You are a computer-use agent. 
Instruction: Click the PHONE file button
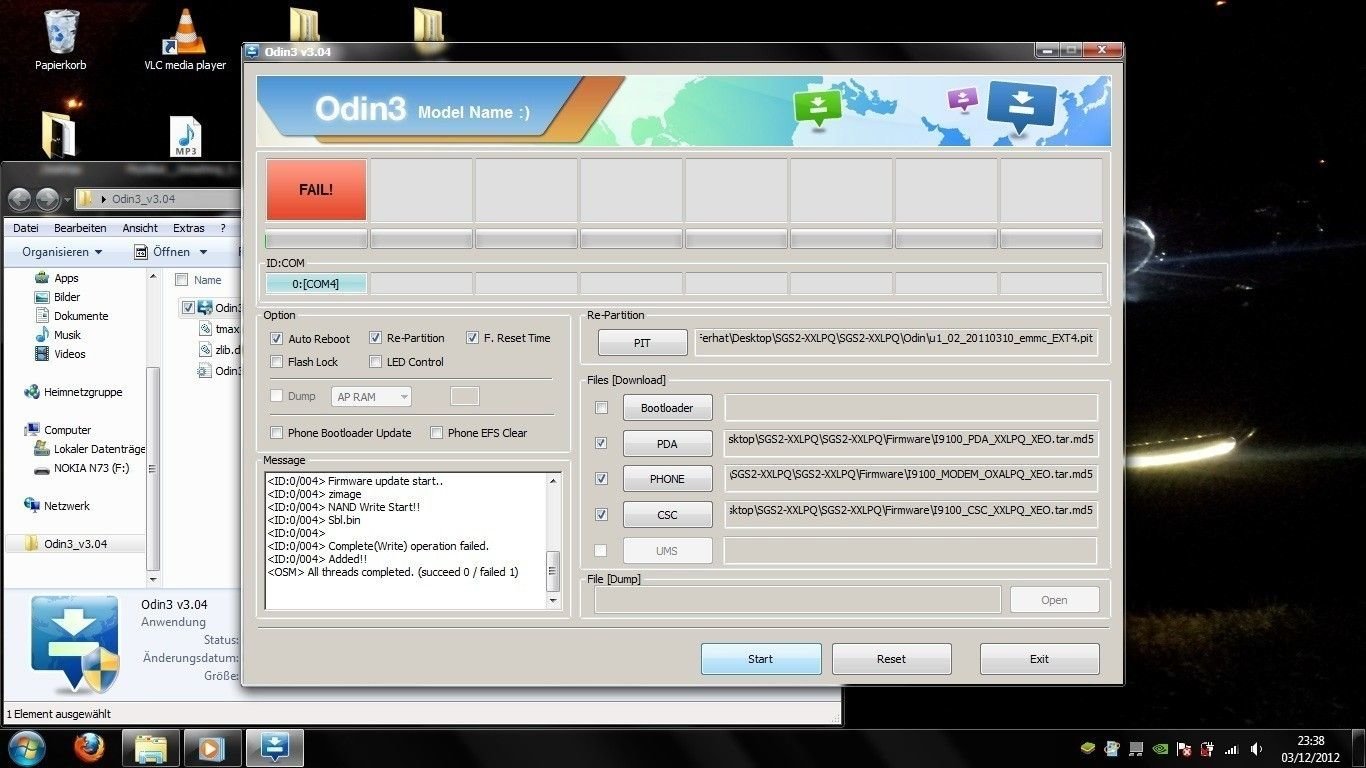click(667, 479)
